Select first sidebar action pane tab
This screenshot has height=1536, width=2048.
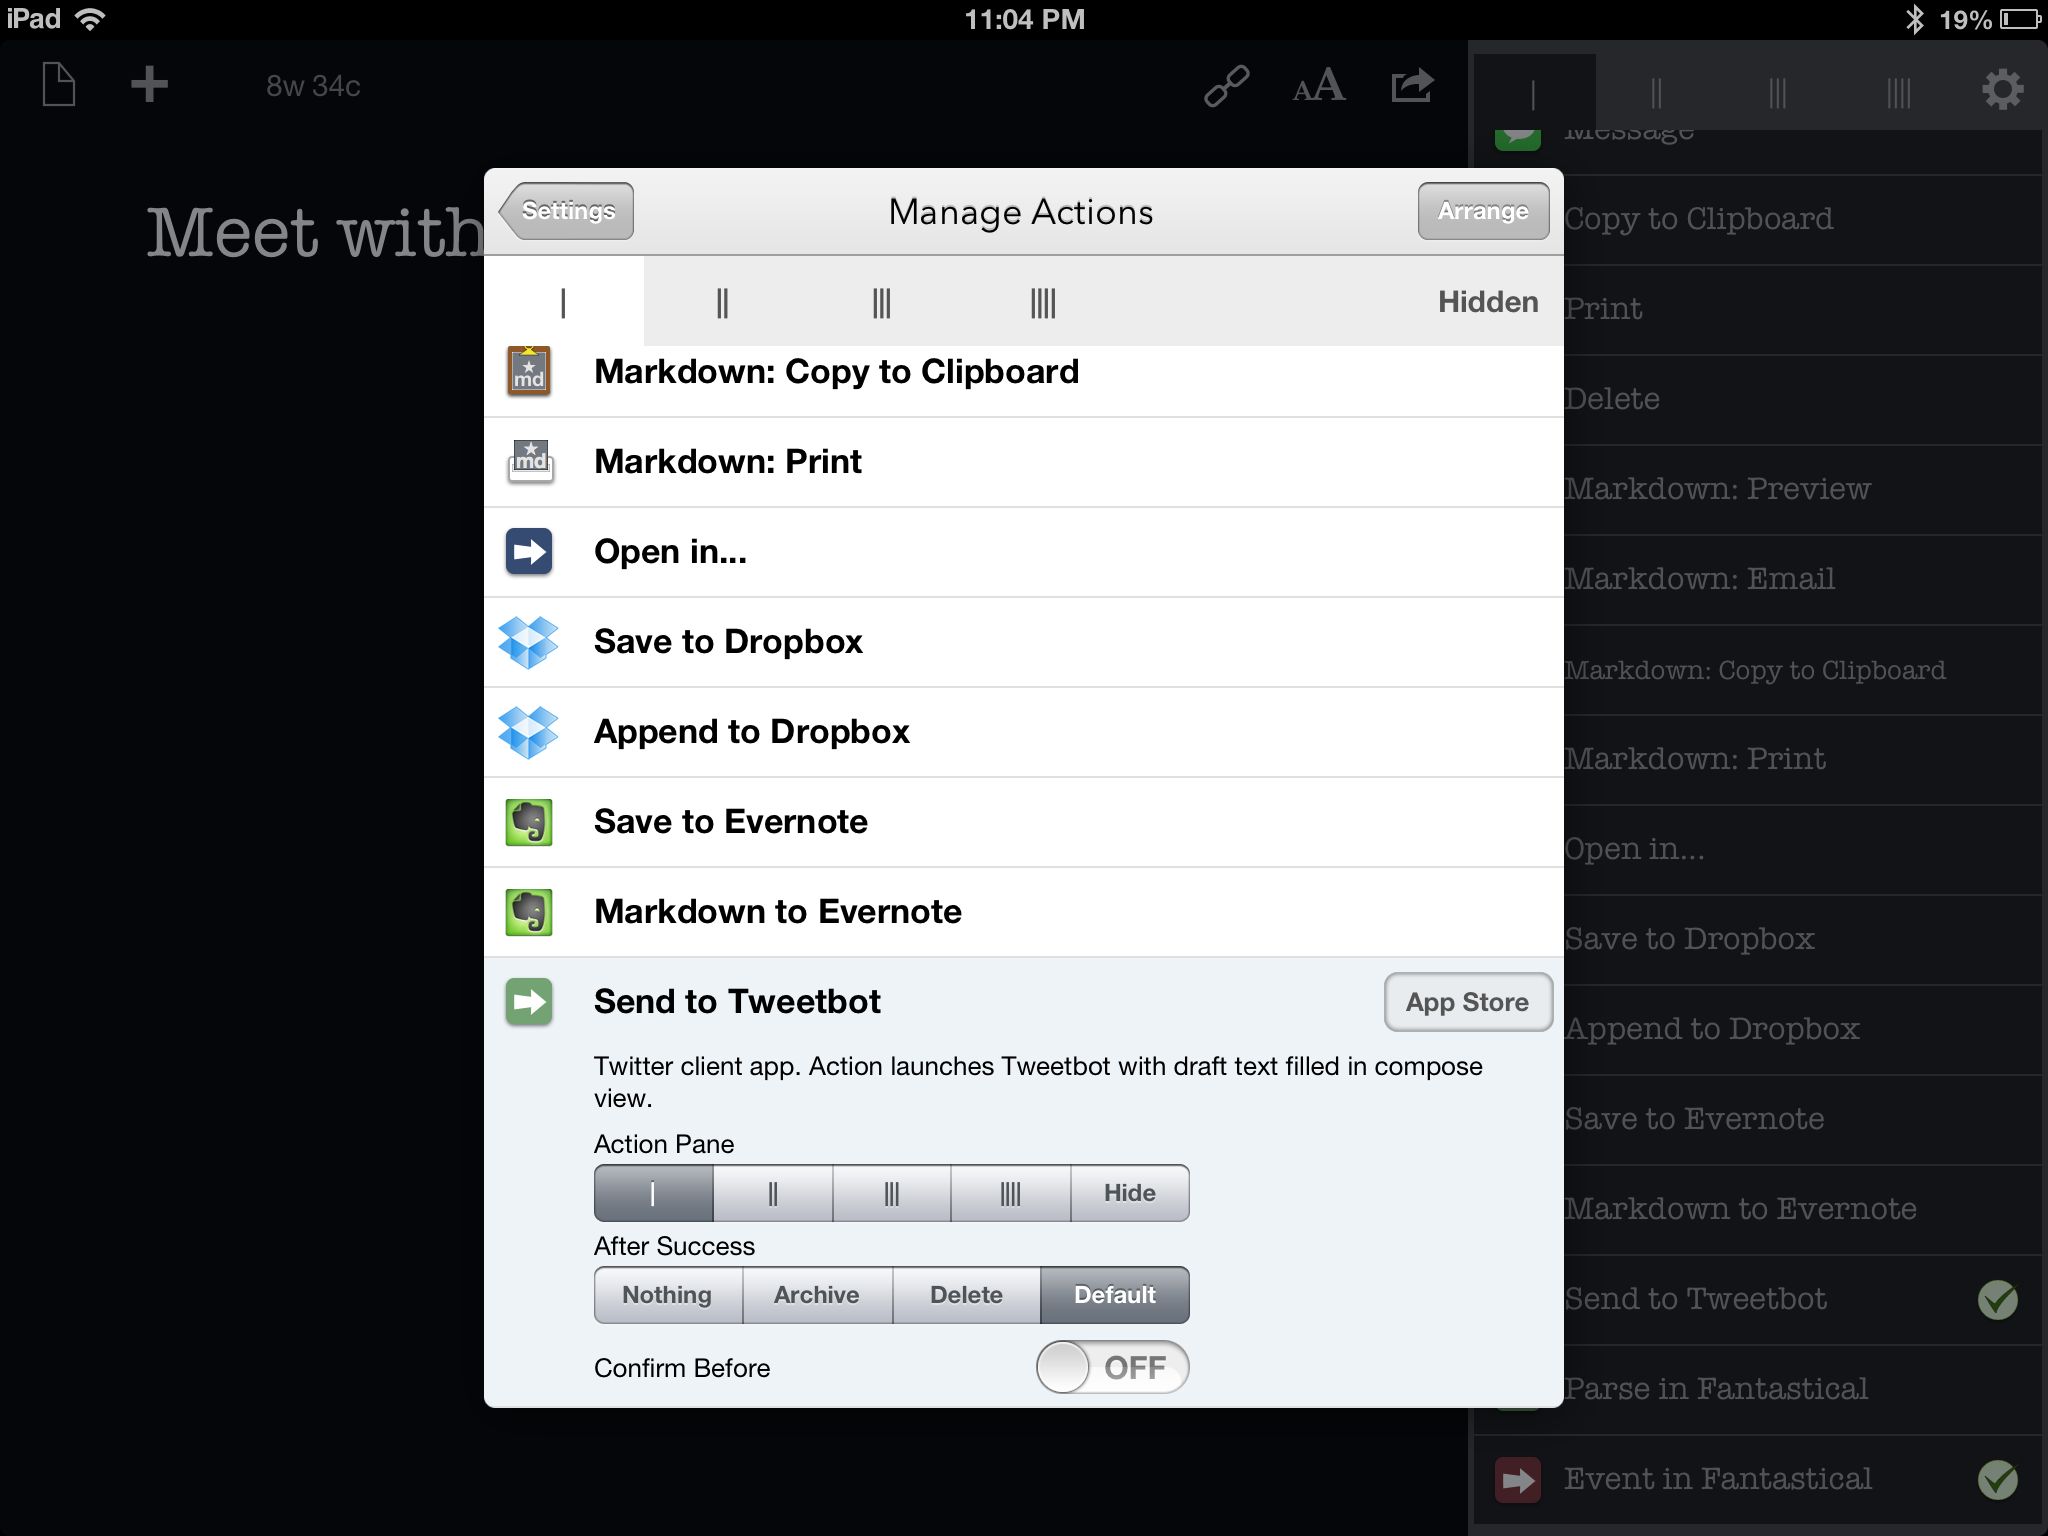point(1533,93)
